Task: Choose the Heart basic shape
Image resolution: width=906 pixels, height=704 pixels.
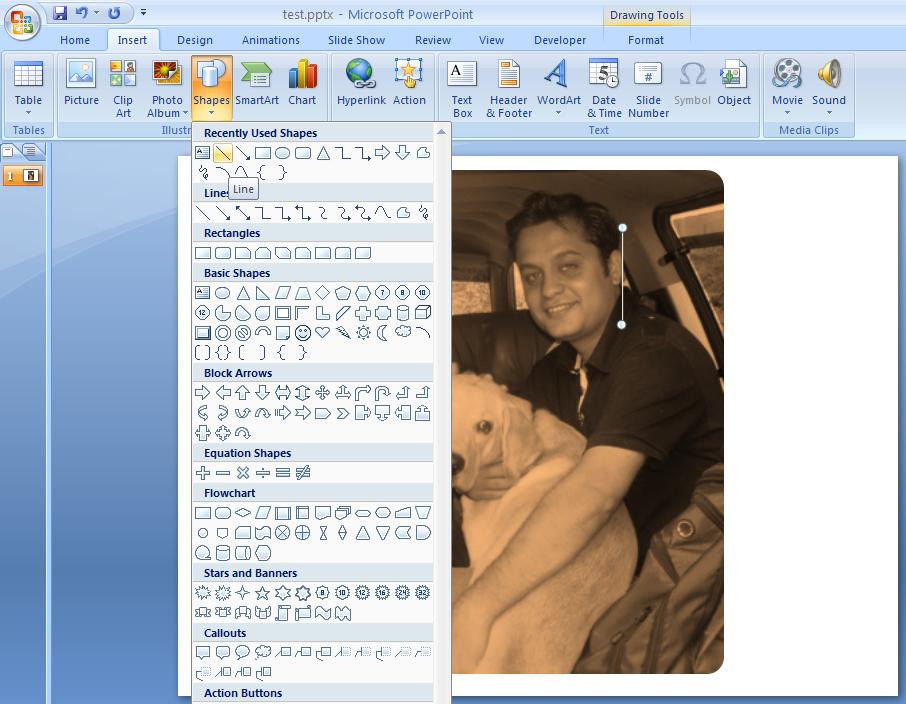Action: coord(322,332)
